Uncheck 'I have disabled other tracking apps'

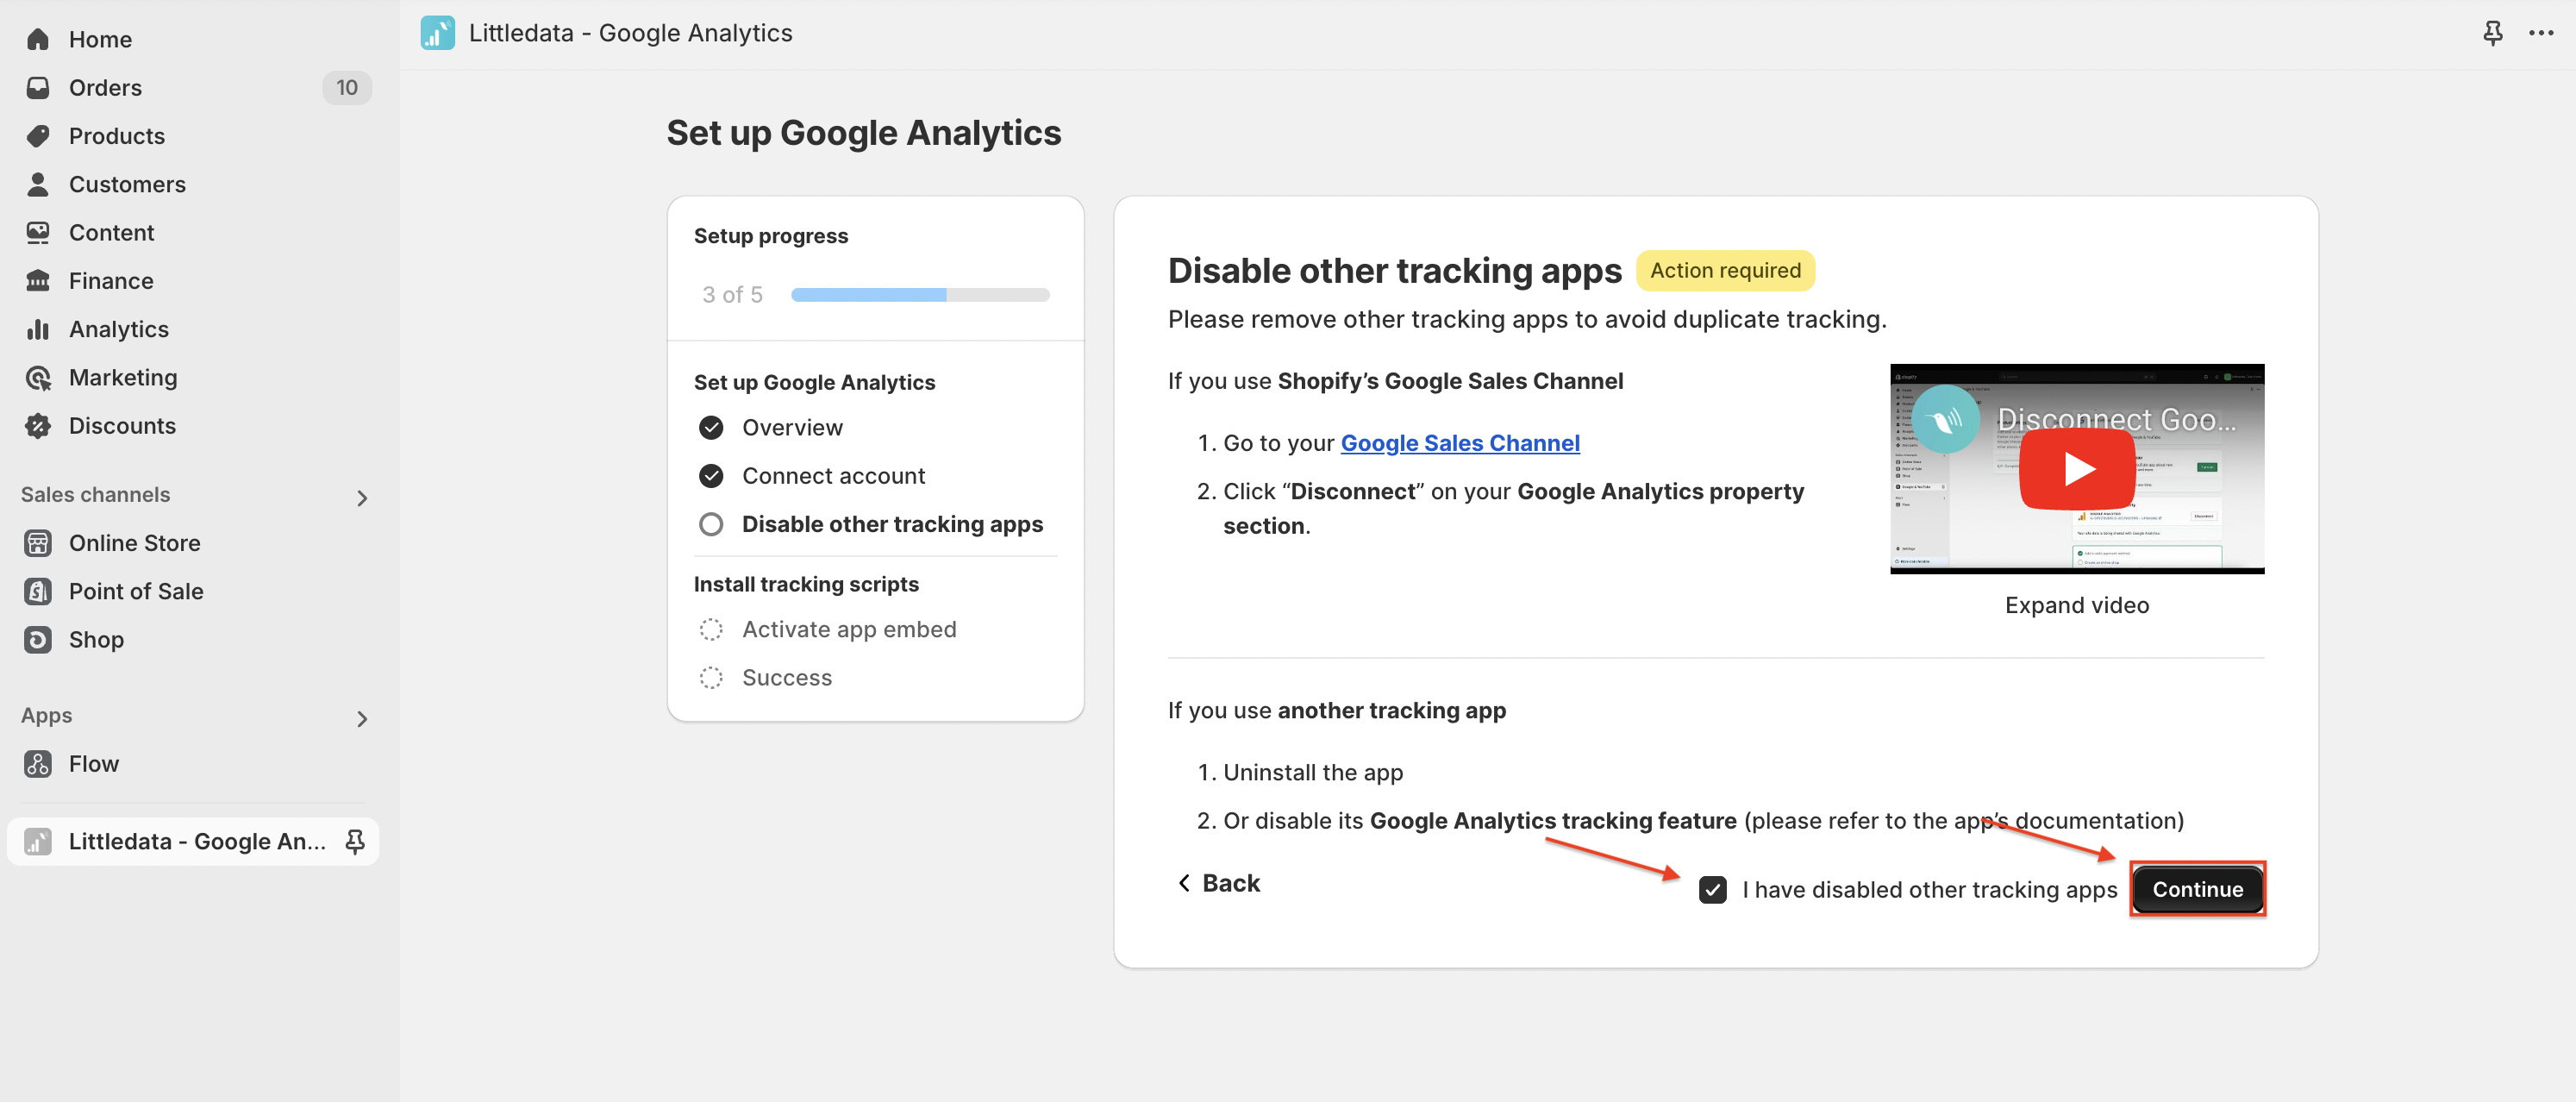[x=1712, y=890]
